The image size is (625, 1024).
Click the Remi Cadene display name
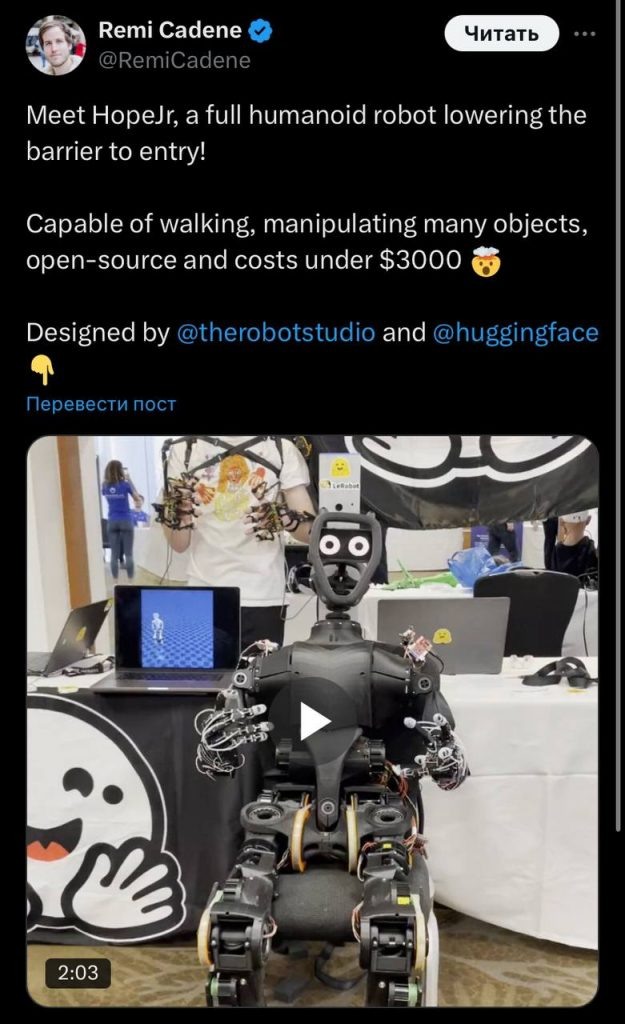170,30
